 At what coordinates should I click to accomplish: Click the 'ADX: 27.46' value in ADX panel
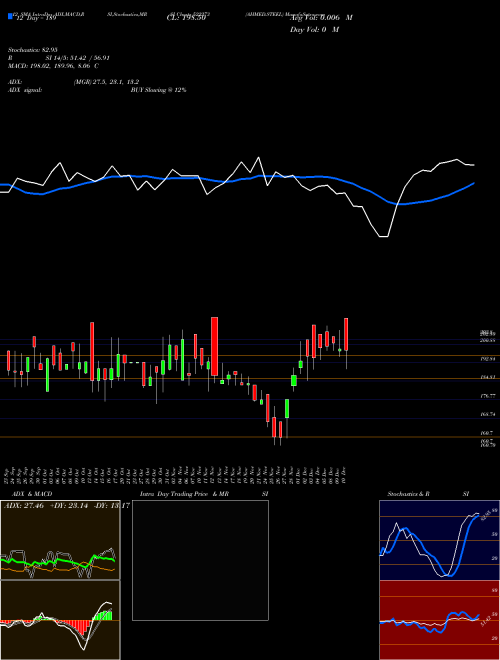pyautogui.click(x=24, y=506)
